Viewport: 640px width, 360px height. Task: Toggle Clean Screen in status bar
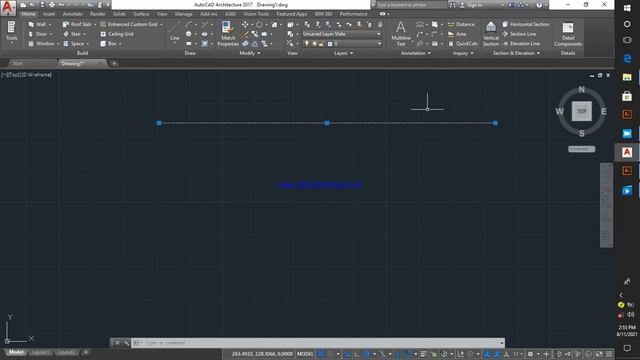click(x=599, y=354)
